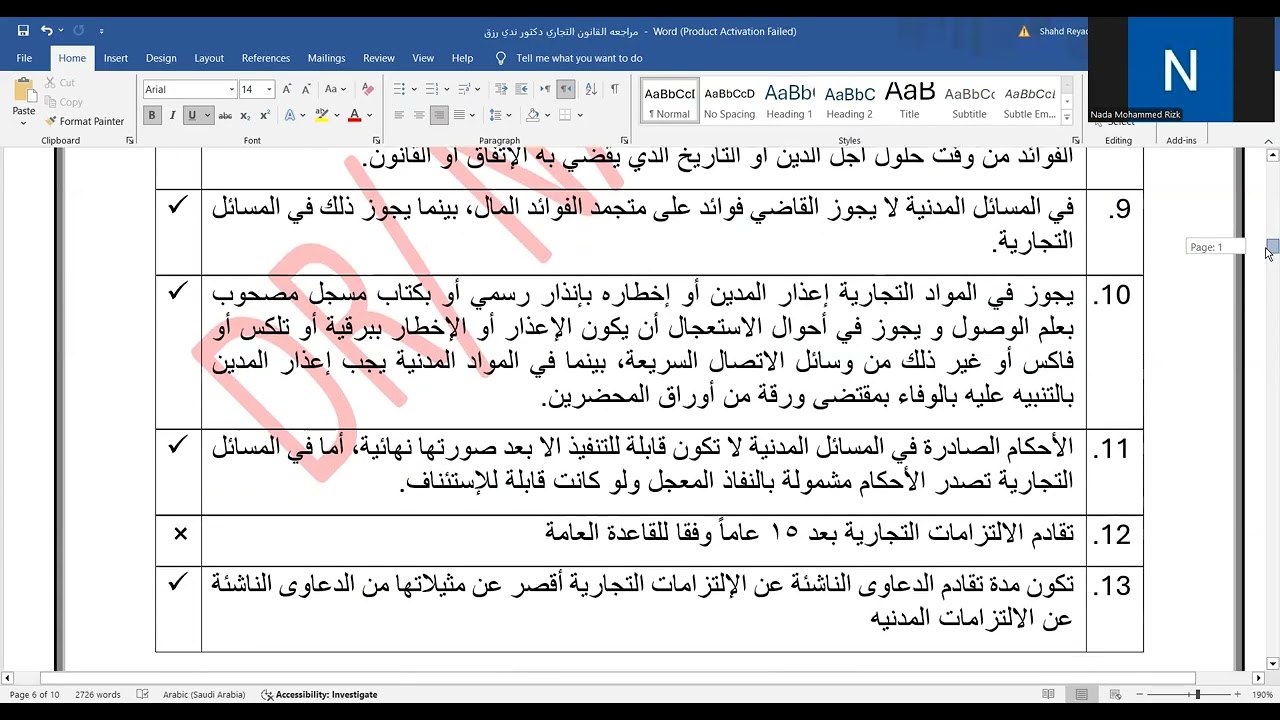Screen dimensions: 1280x720
Task: Open Font dialog launcher
Action: (x=376, y=141)
